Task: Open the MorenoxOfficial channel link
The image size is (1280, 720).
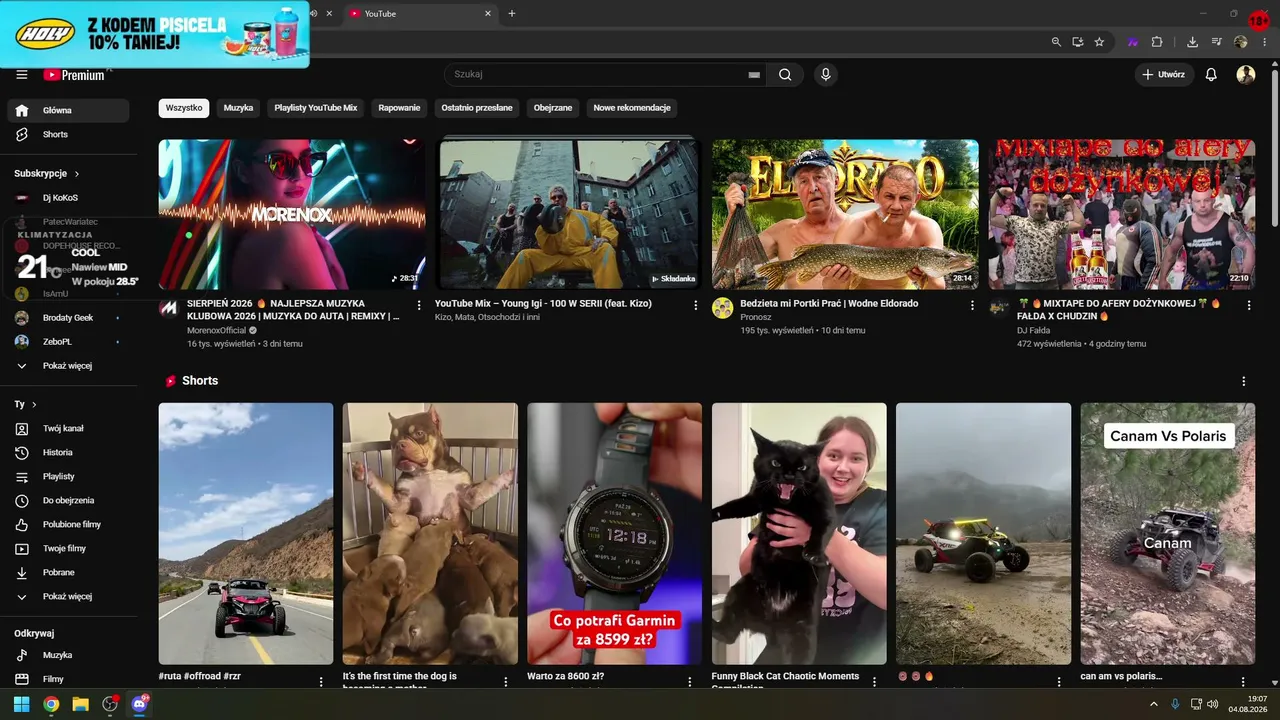Action: 217,331
